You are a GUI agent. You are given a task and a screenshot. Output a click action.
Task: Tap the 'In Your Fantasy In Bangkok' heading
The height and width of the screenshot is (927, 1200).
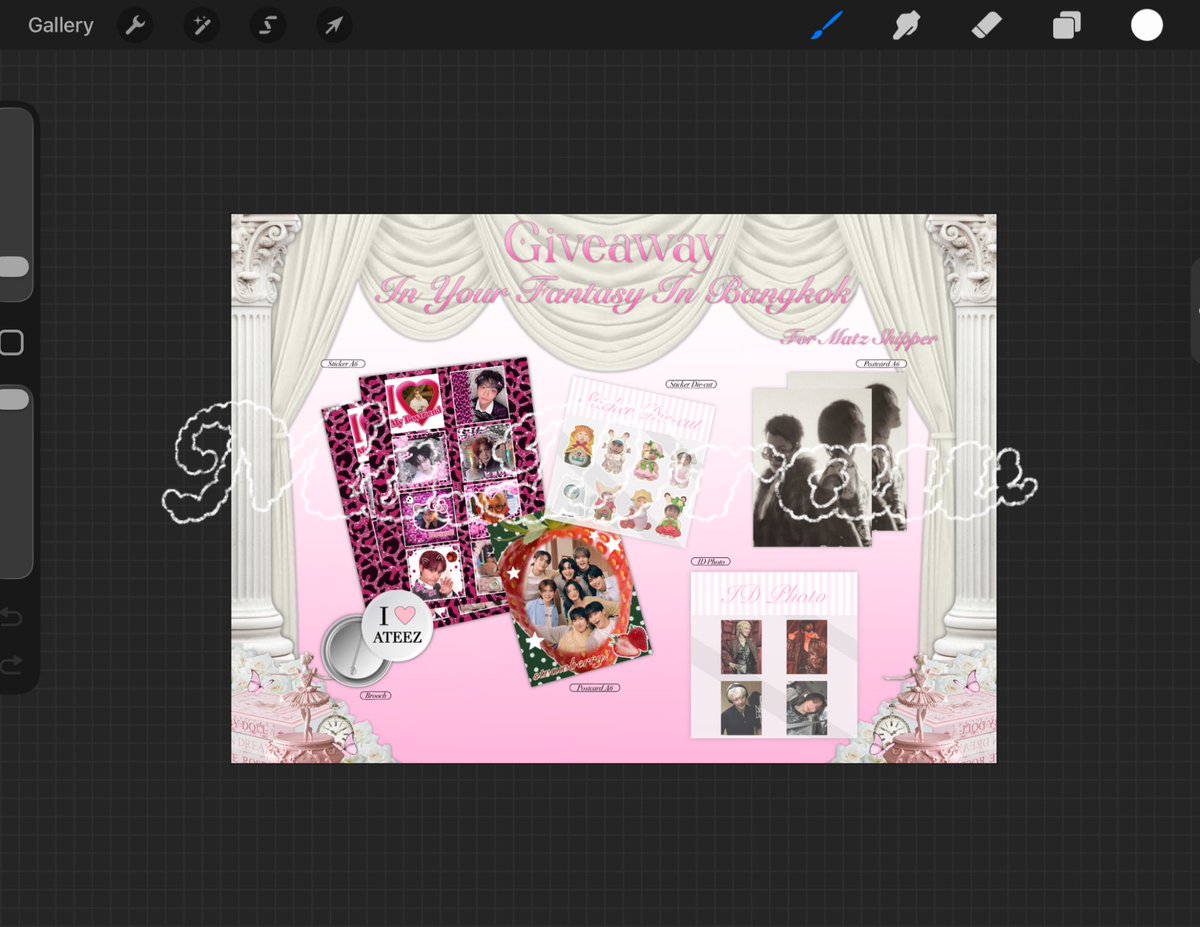(x=614, y=293)
